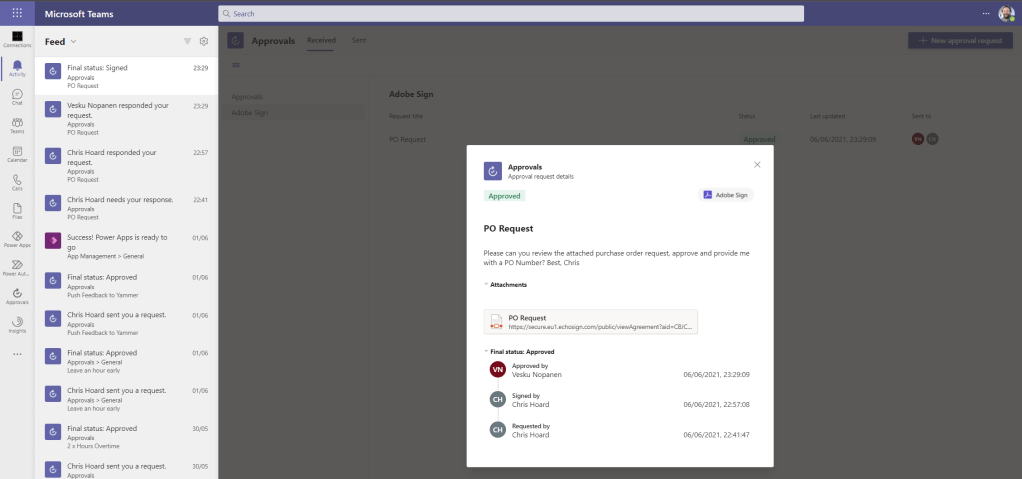Open feed settings gear icon

[203, 41]
